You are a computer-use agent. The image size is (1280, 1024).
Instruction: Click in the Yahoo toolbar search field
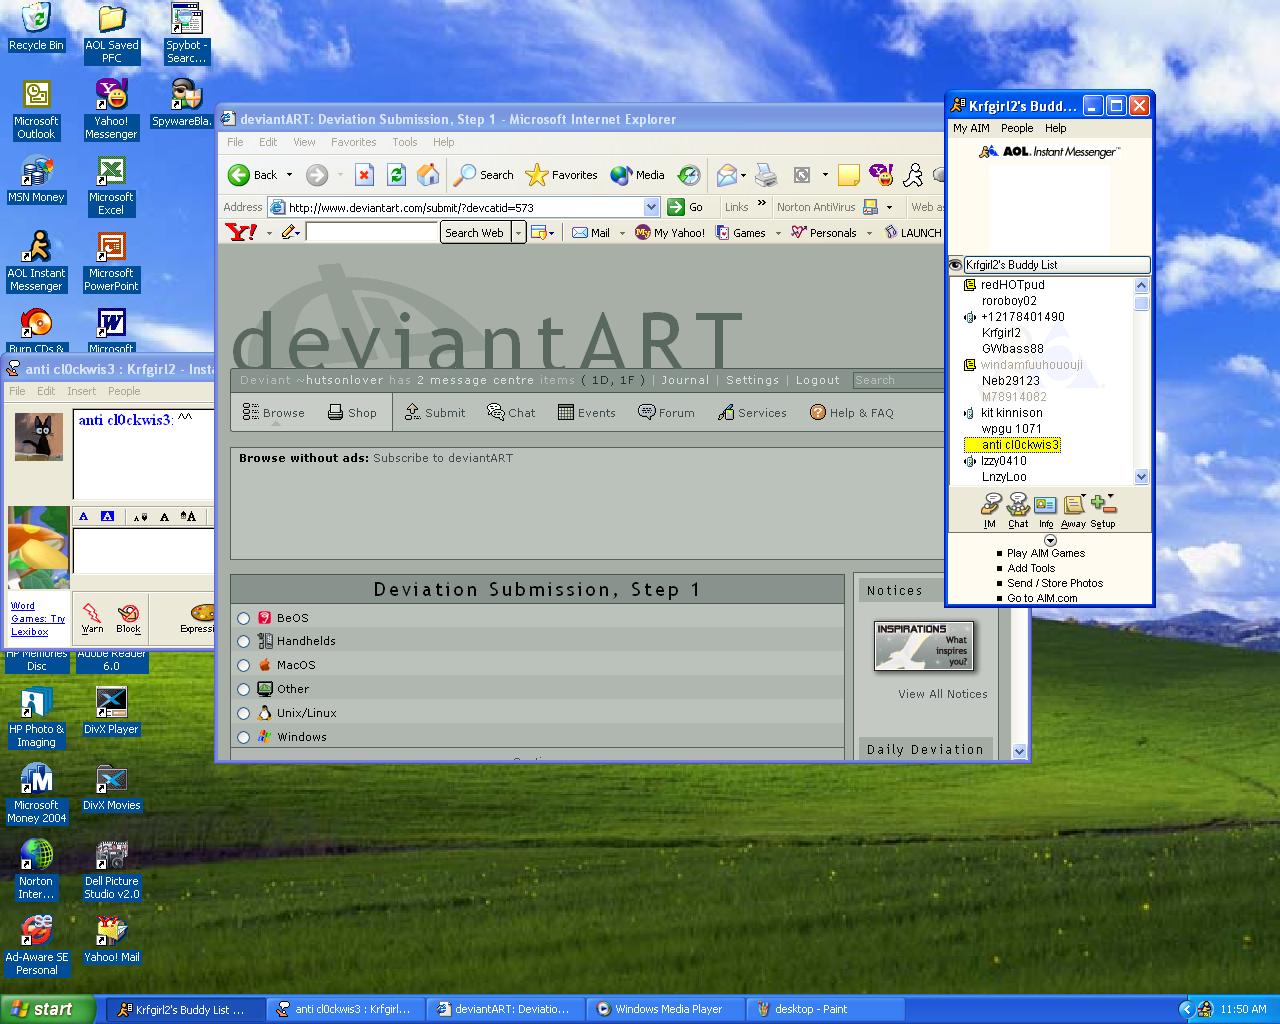coord(372,232)
